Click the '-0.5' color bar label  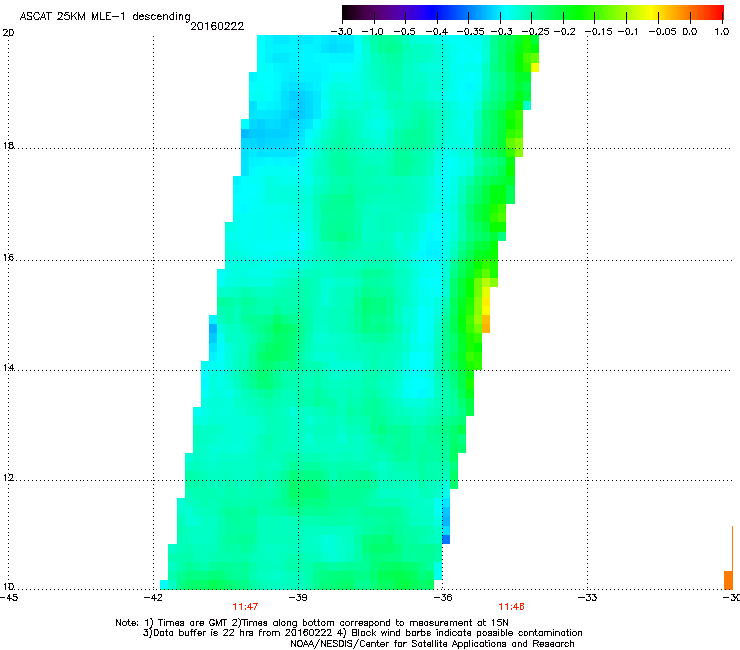point(404,32)
